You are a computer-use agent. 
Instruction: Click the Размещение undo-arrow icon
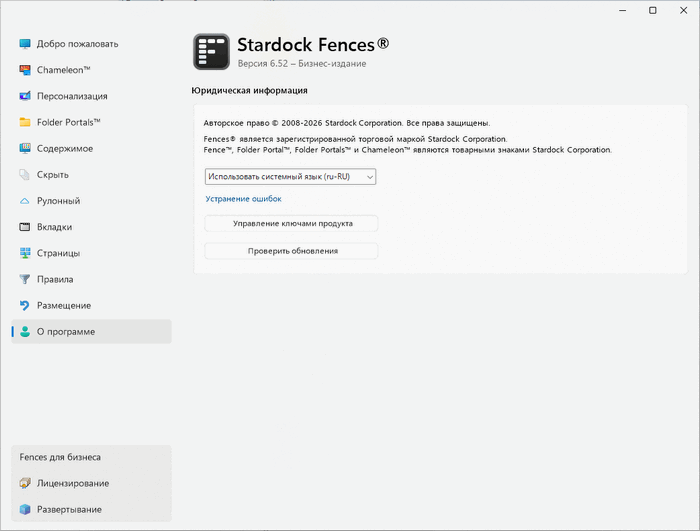point(25,305)
